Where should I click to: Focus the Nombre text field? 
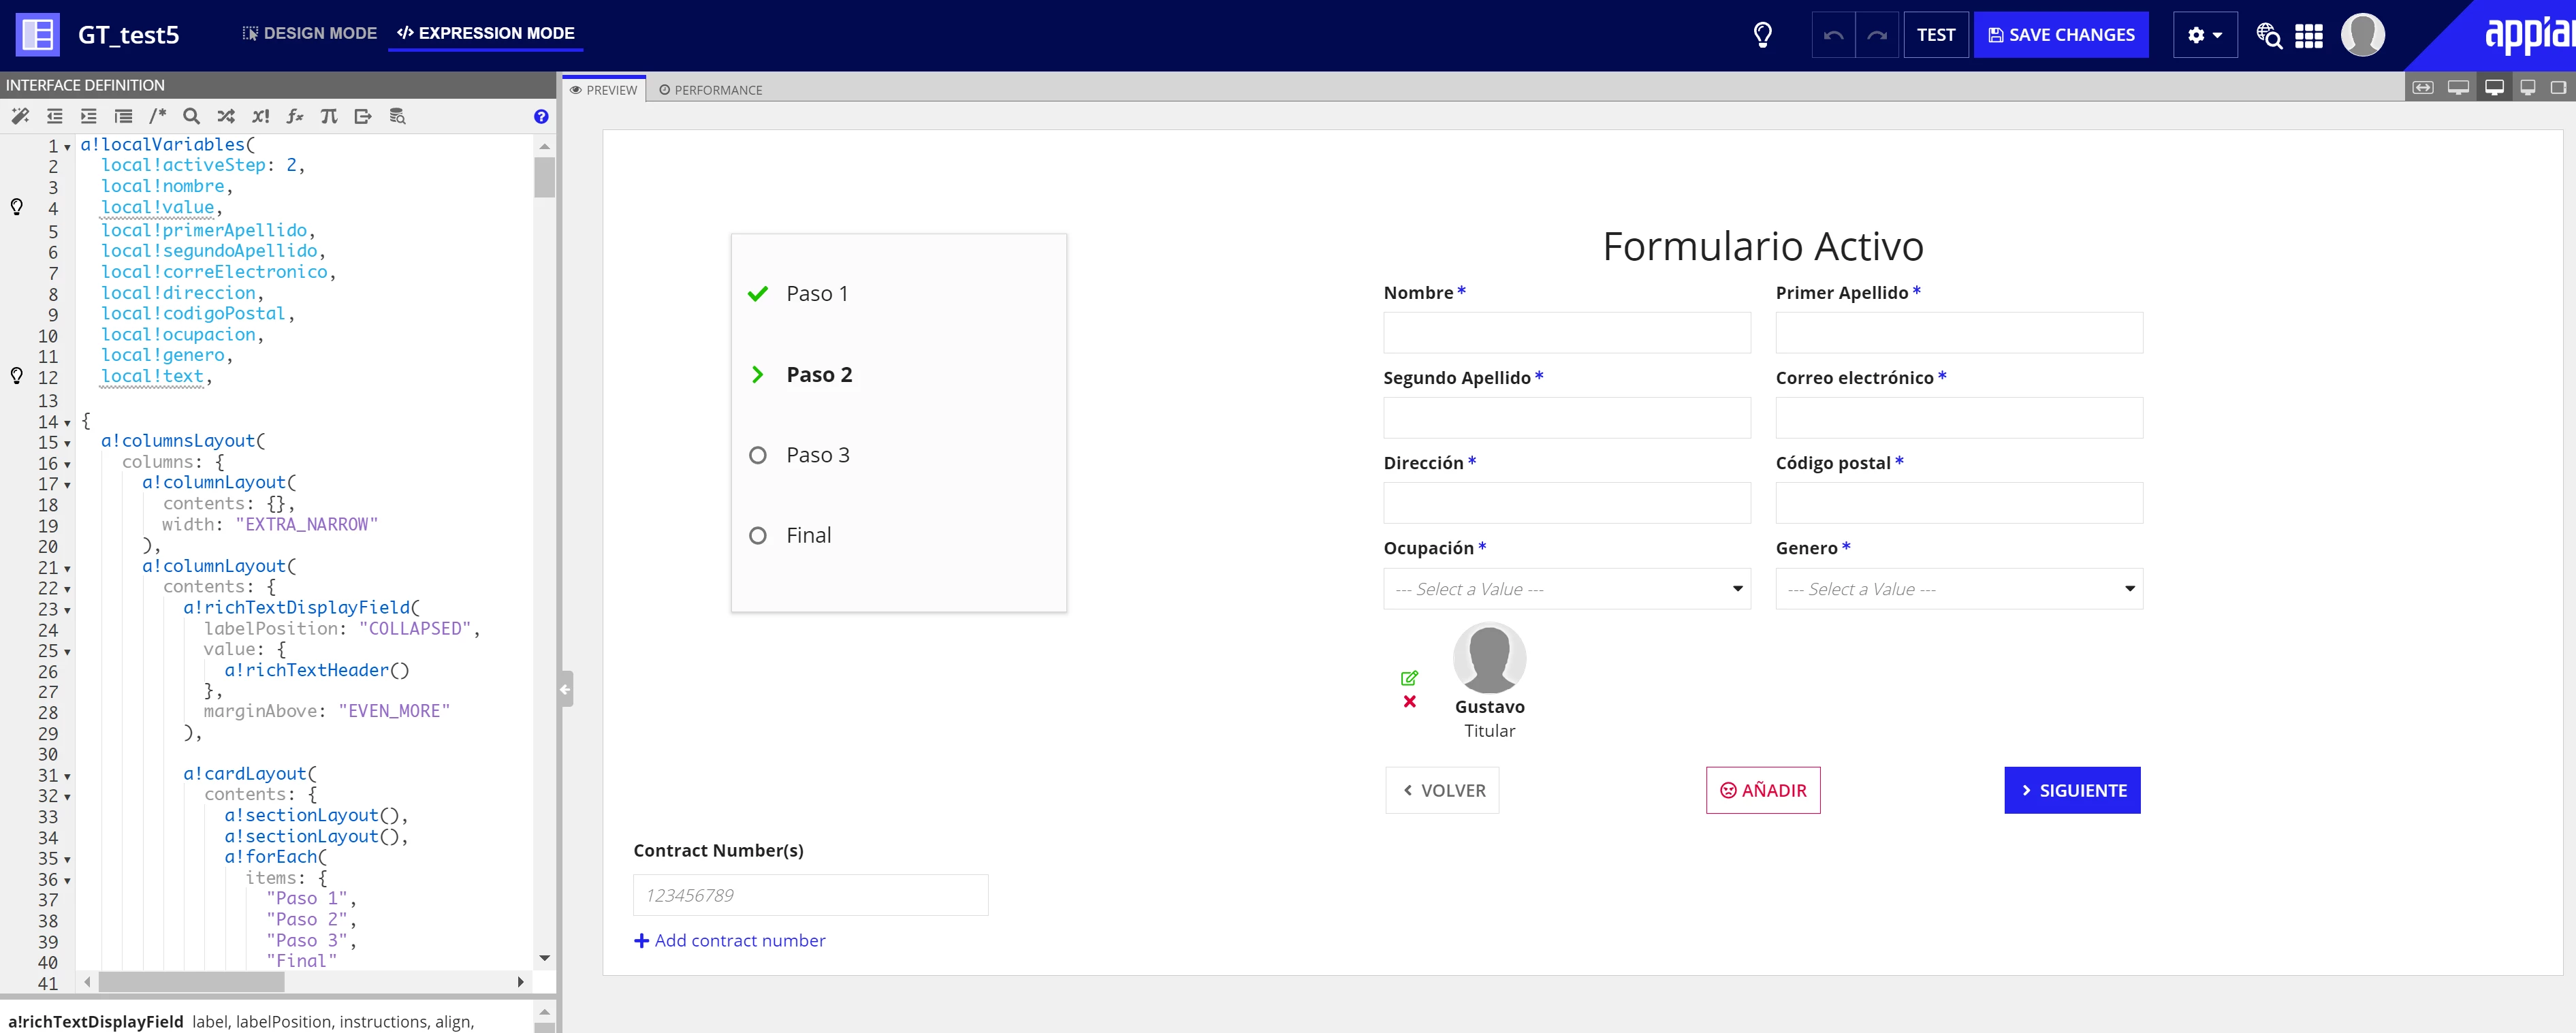1567,333
